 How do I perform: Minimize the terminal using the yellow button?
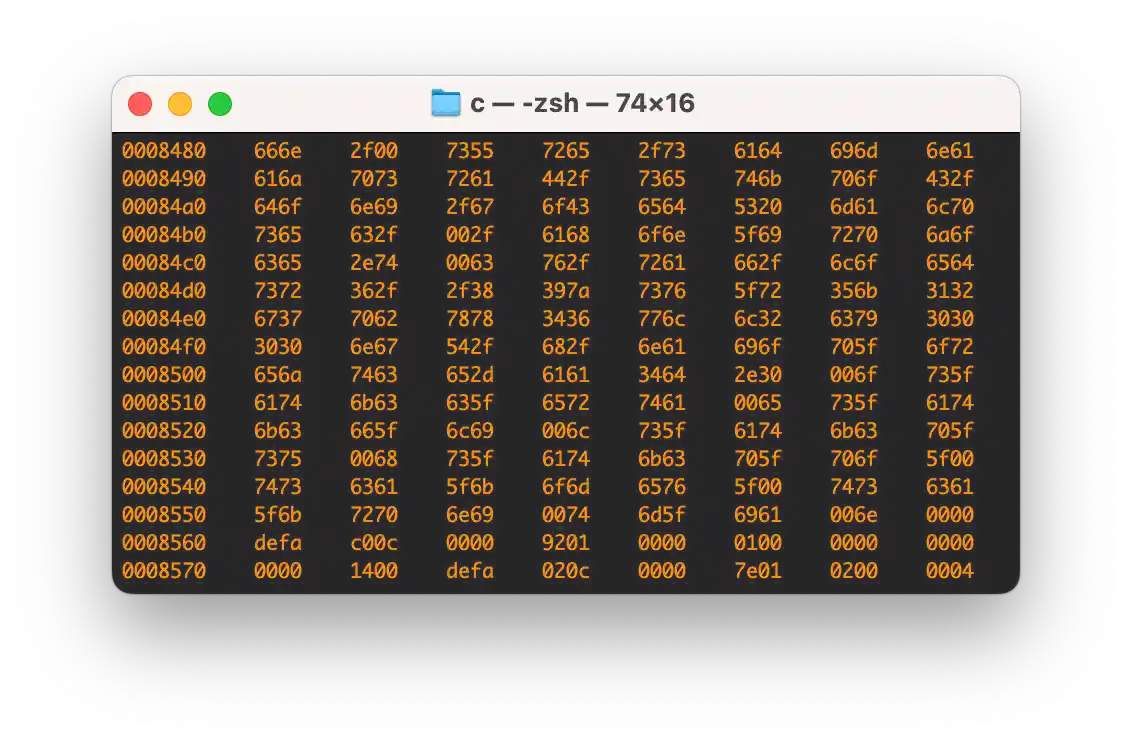(180, 103)
